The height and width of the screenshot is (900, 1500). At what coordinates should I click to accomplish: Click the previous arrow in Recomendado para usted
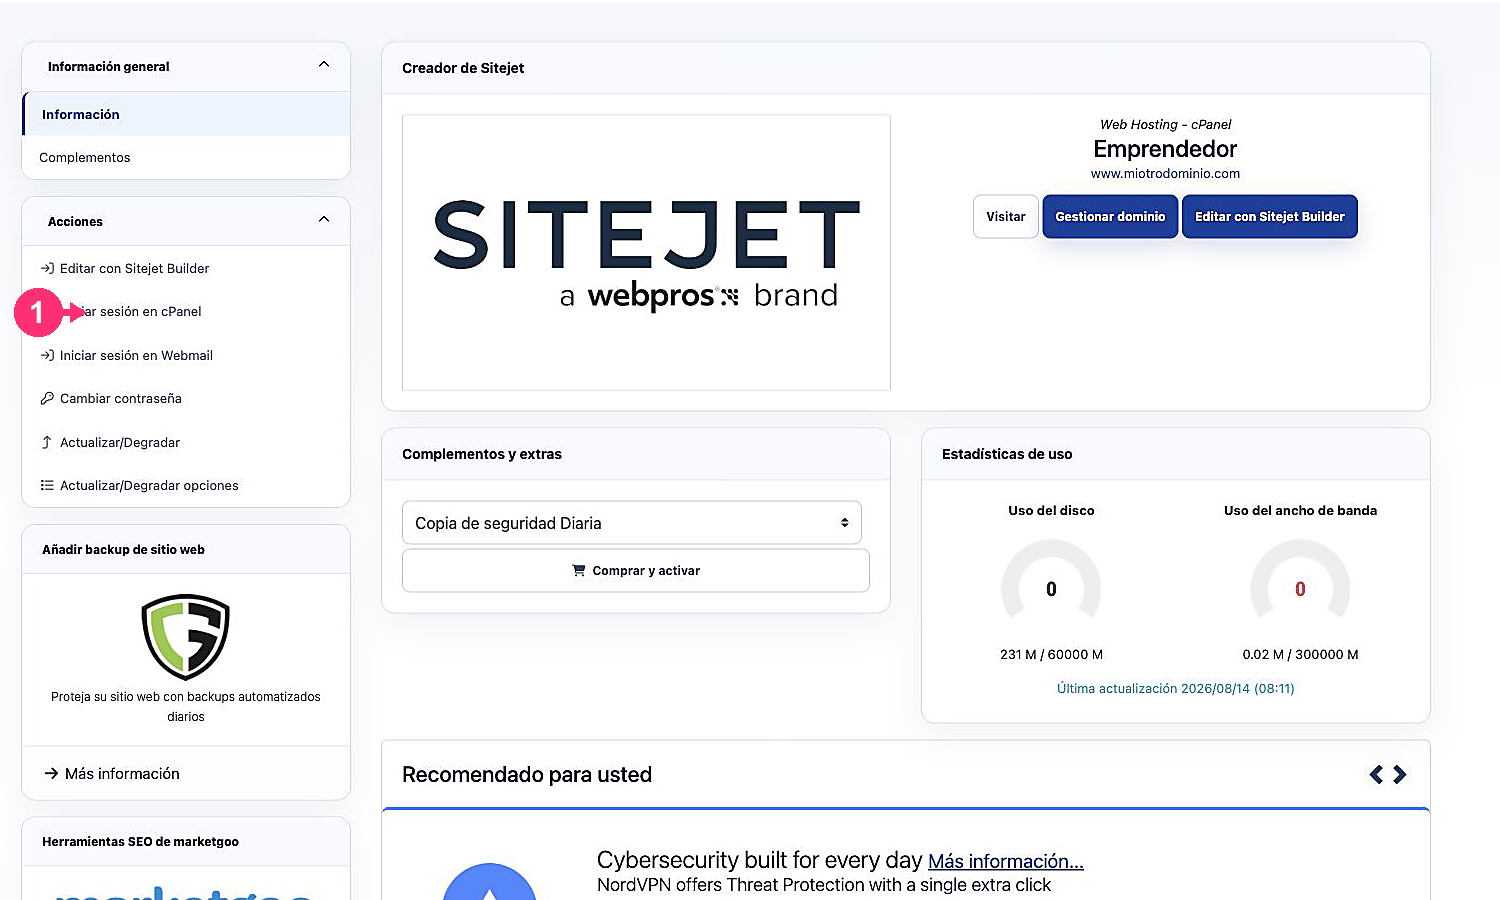tap(1376, 774)
